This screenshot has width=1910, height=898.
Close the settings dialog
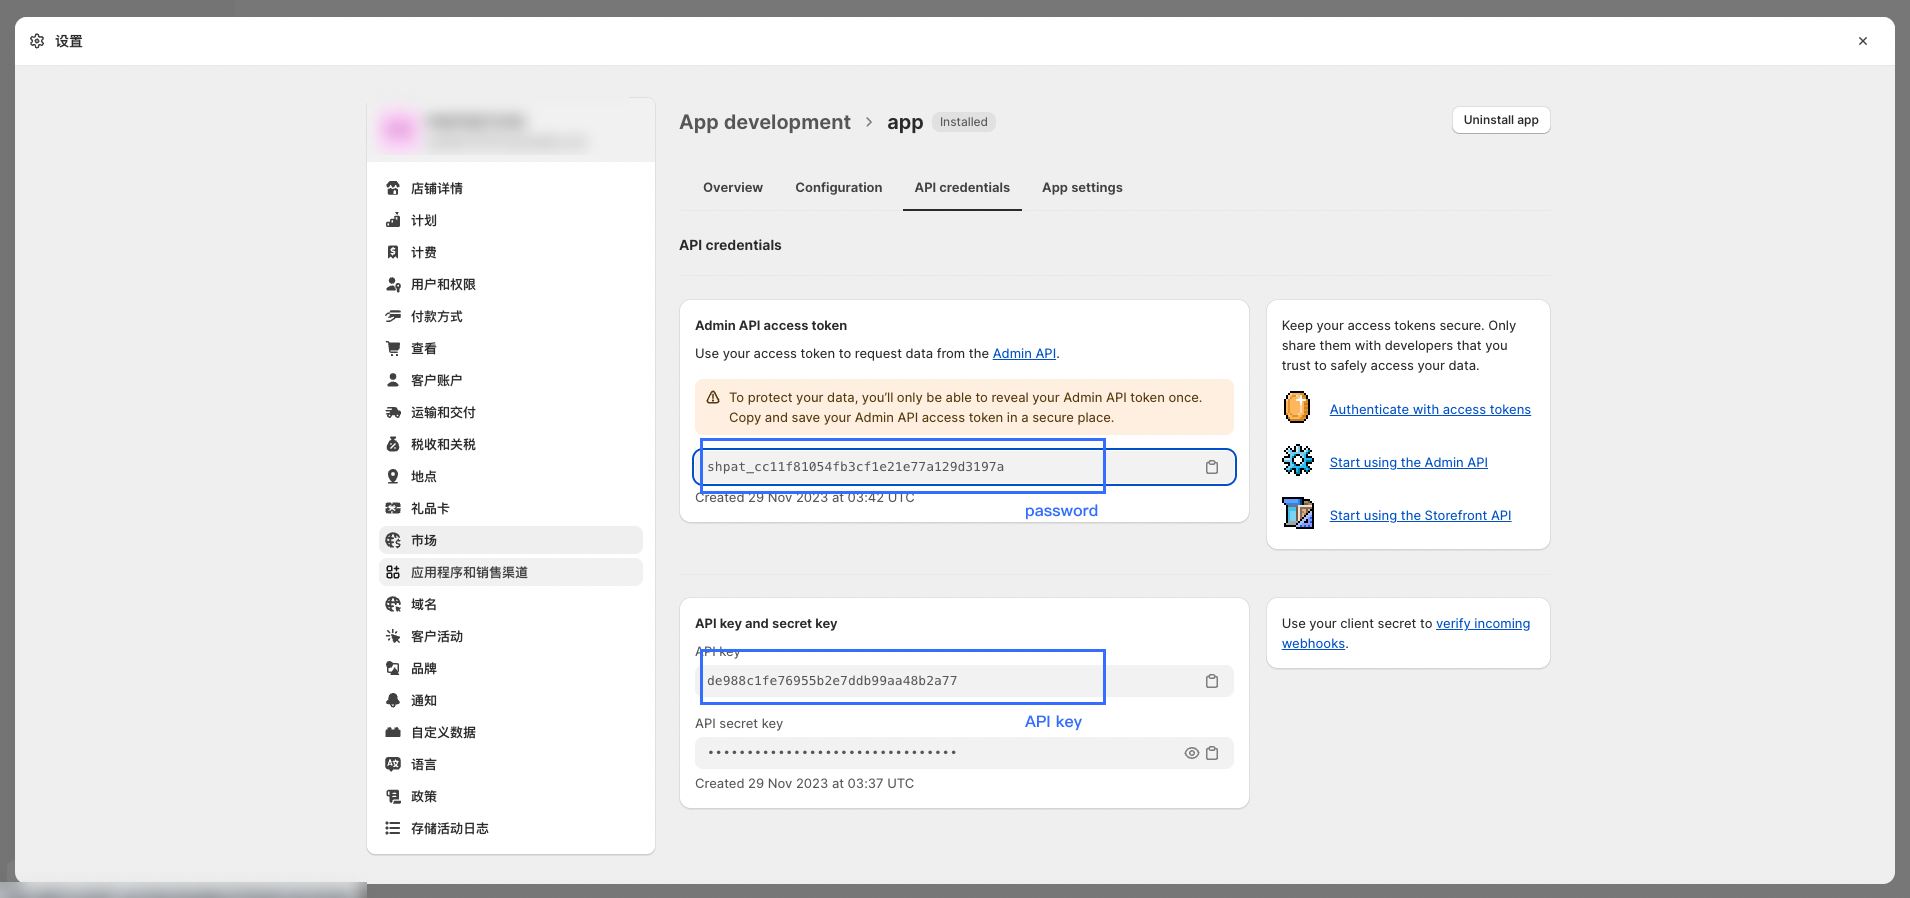click(1862, 41)
